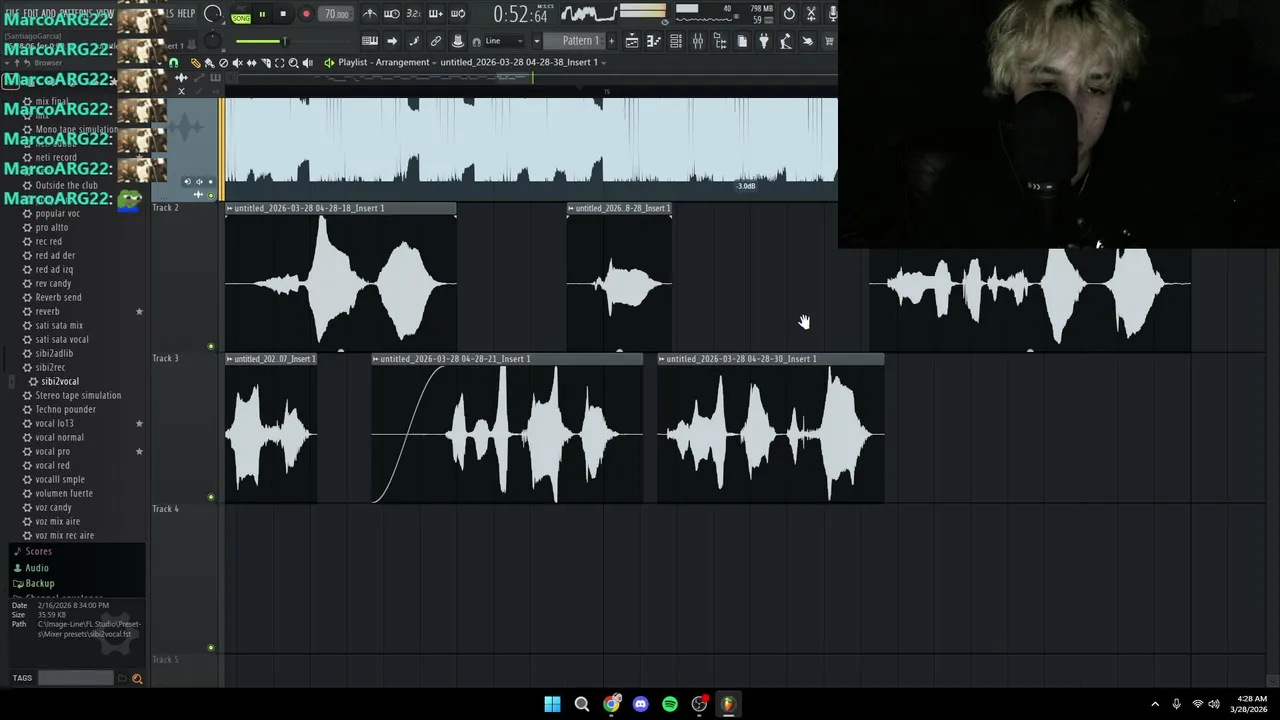This screenshot has height=720, width=1280.
Task: Select the playlist Zoom tool
Action: coord(293,63)
